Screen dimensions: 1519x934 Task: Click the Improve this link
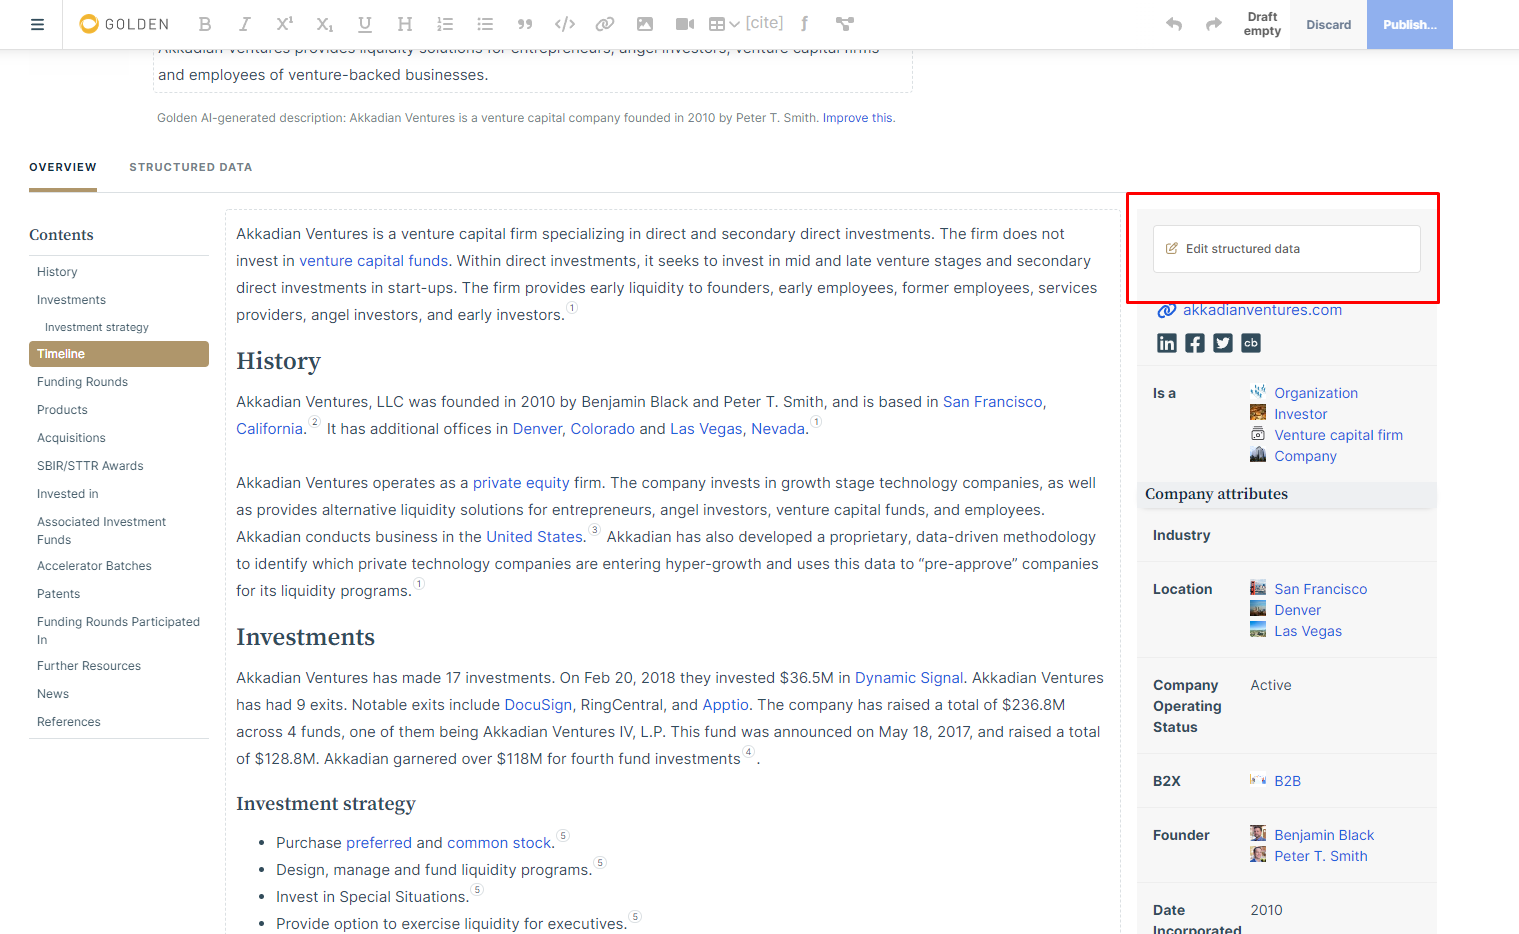857,118
